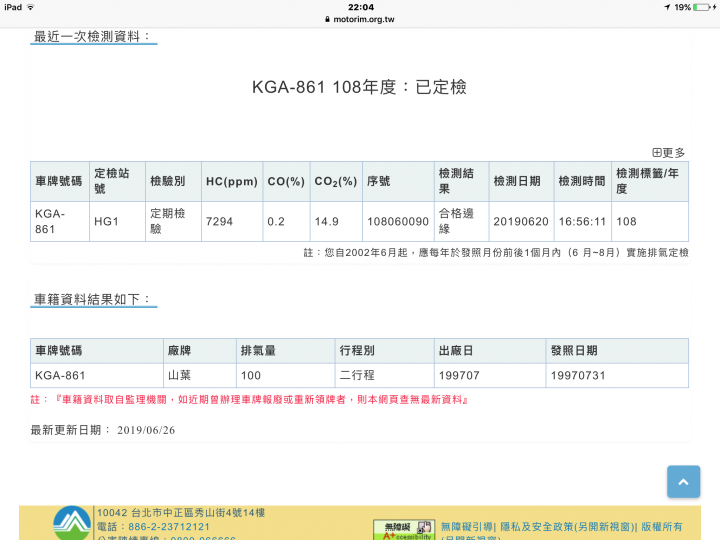The image size is (720, 540).
Task: Click the 行程別 column header
Action: point(384,351)
